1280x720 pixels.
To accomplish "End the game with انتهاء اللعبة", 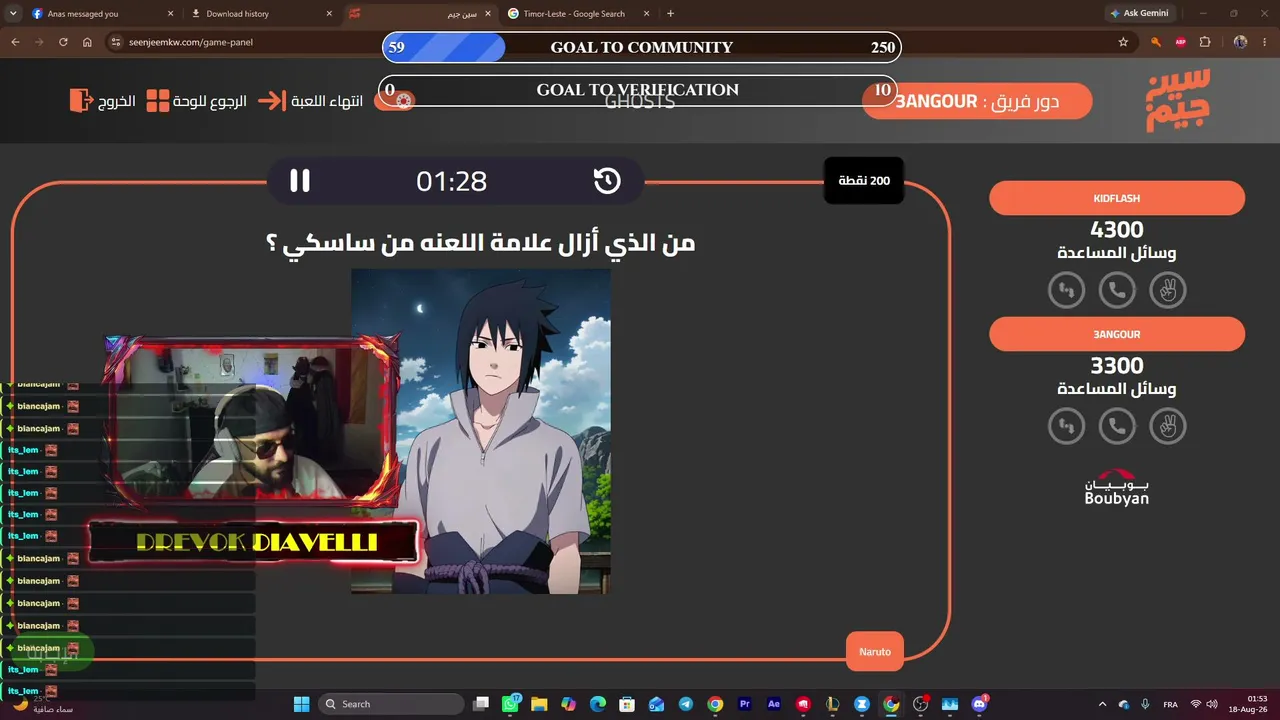I will pyautogui.click(x=310, y=101).
